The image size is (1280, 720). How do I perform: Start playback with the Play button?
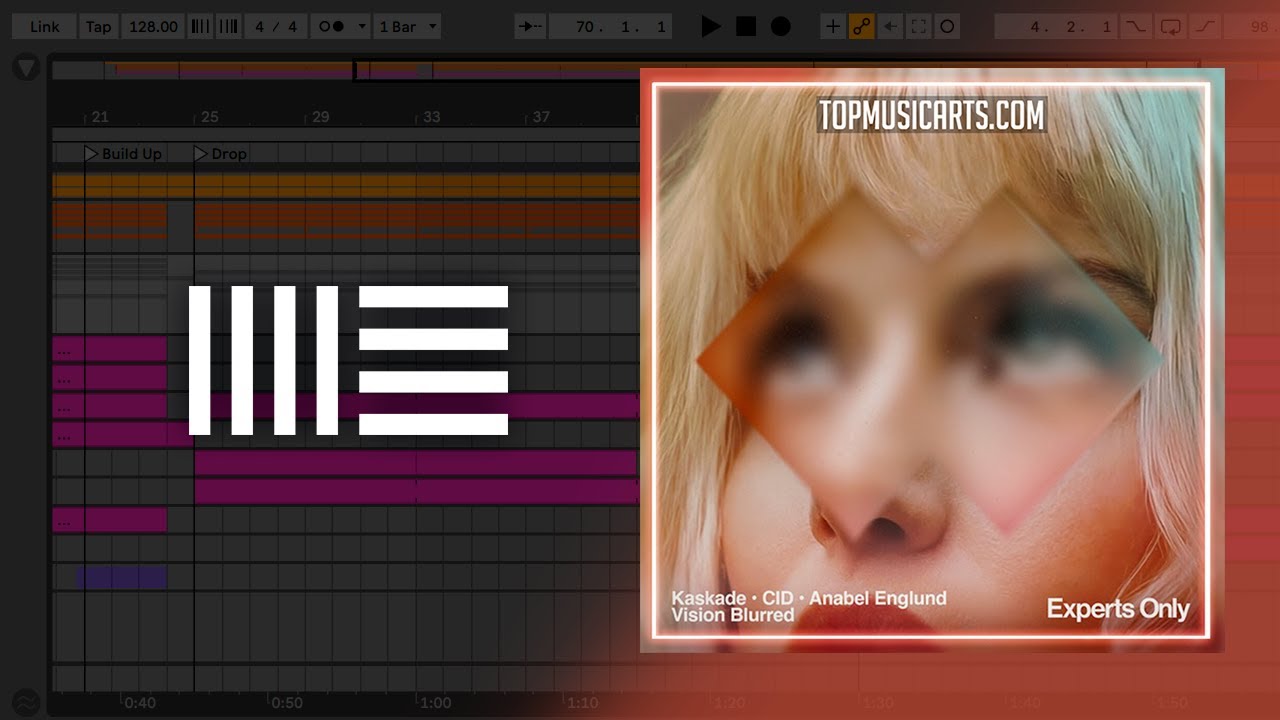[x=711, y=27]
